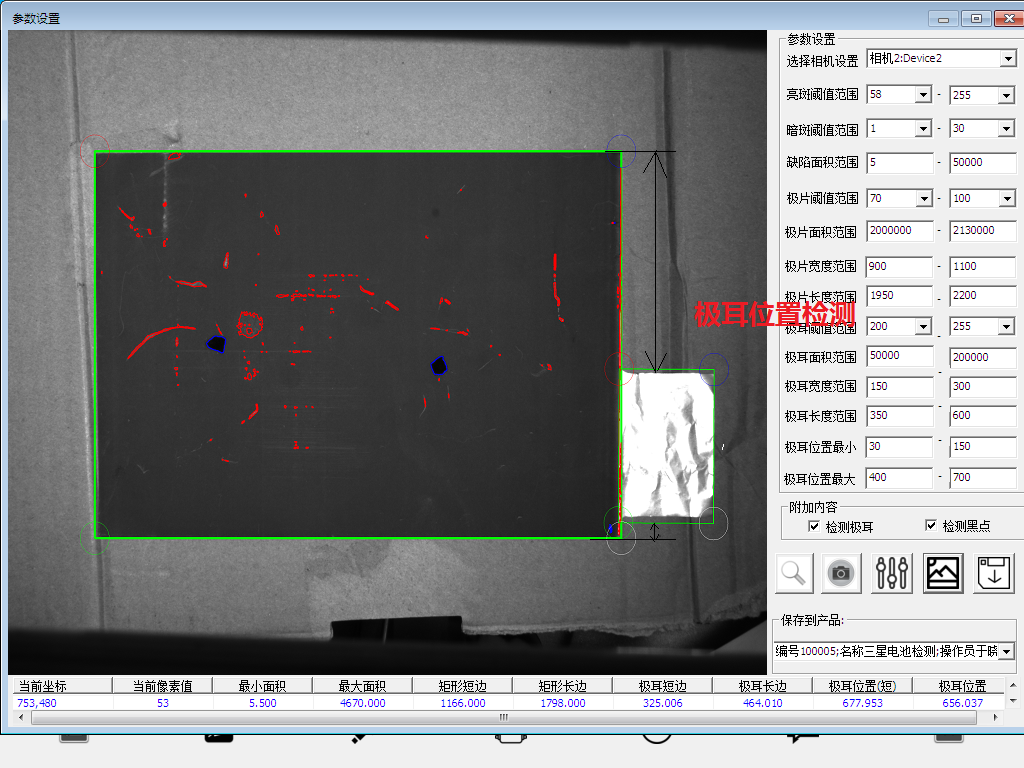Expand 极耳阈值 maximum dropdown showing 255 below 2200
Screen dimensions: 1024x768
click(1006, 327)
